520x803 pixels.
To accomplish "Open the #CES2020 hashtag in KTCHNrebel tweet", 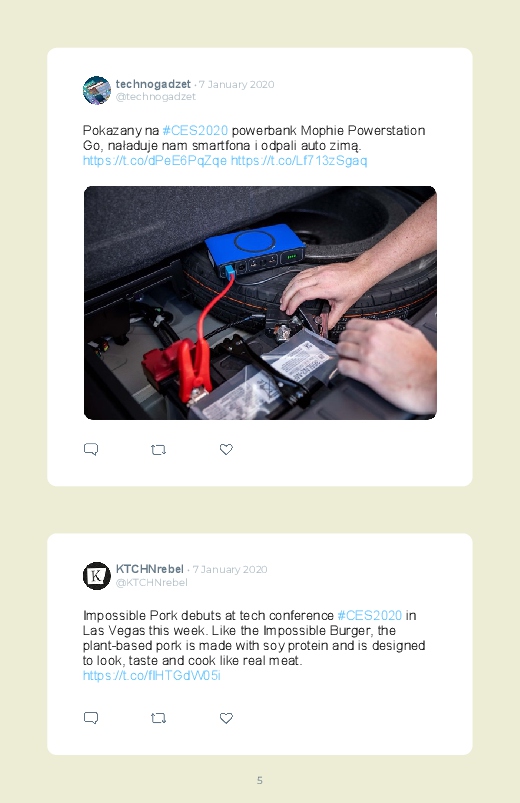I will pos(370,615).
